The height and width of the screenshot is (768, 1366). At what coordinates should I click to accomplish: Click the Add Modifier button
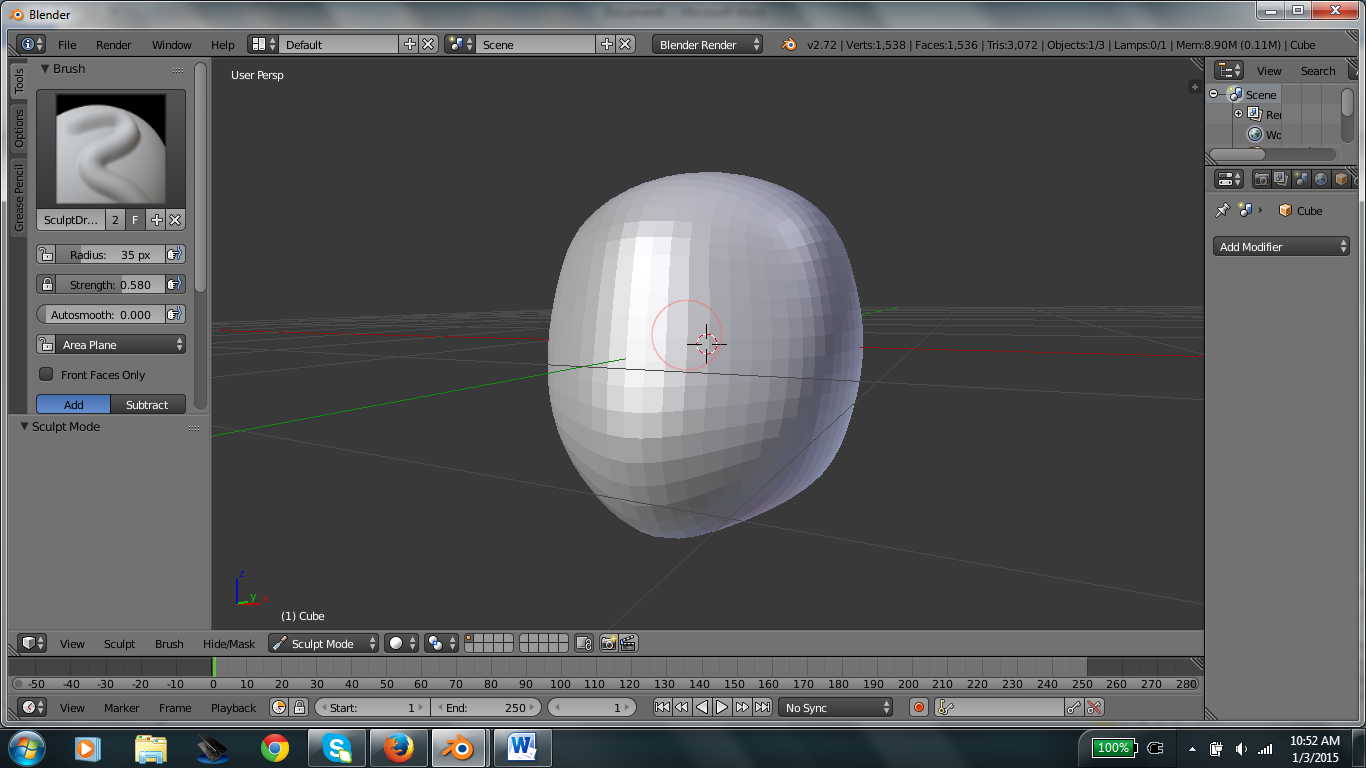[x=1281, y=246]
